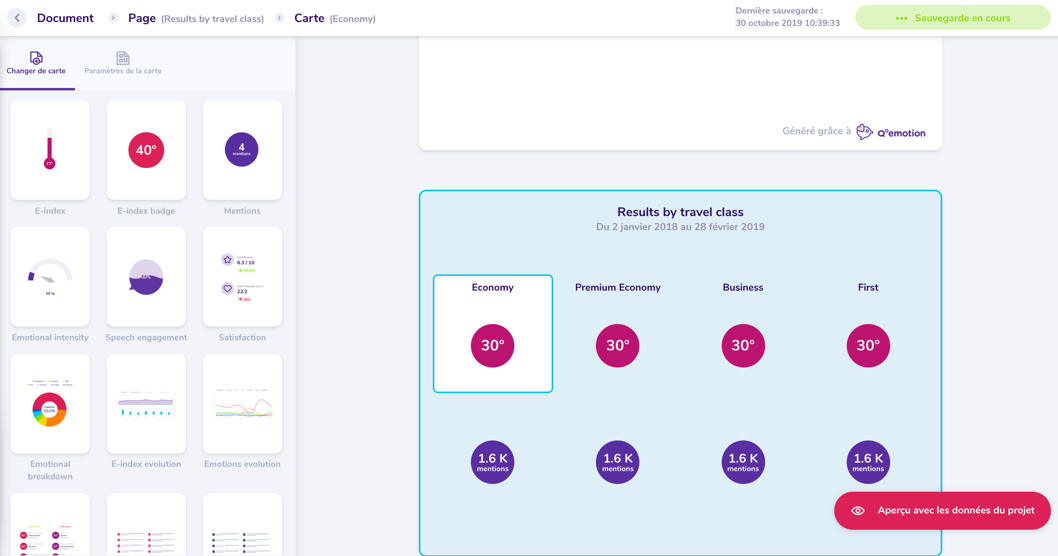Click the First column heading

(868, 287)
